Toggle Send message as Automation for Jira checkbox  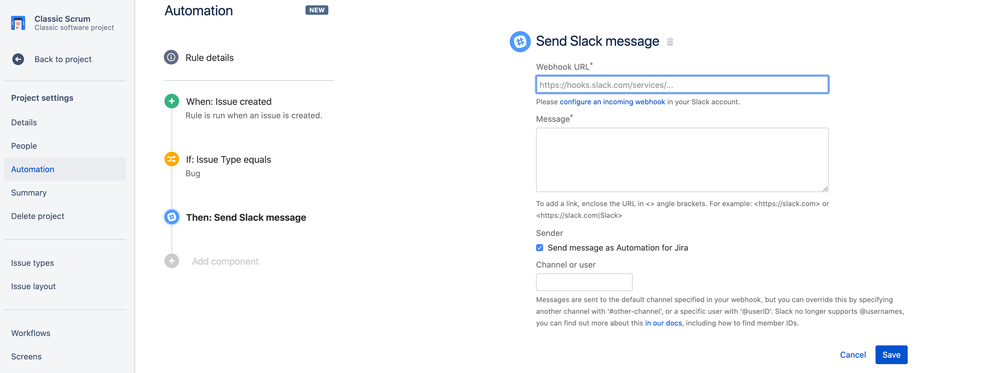(540, 248)
